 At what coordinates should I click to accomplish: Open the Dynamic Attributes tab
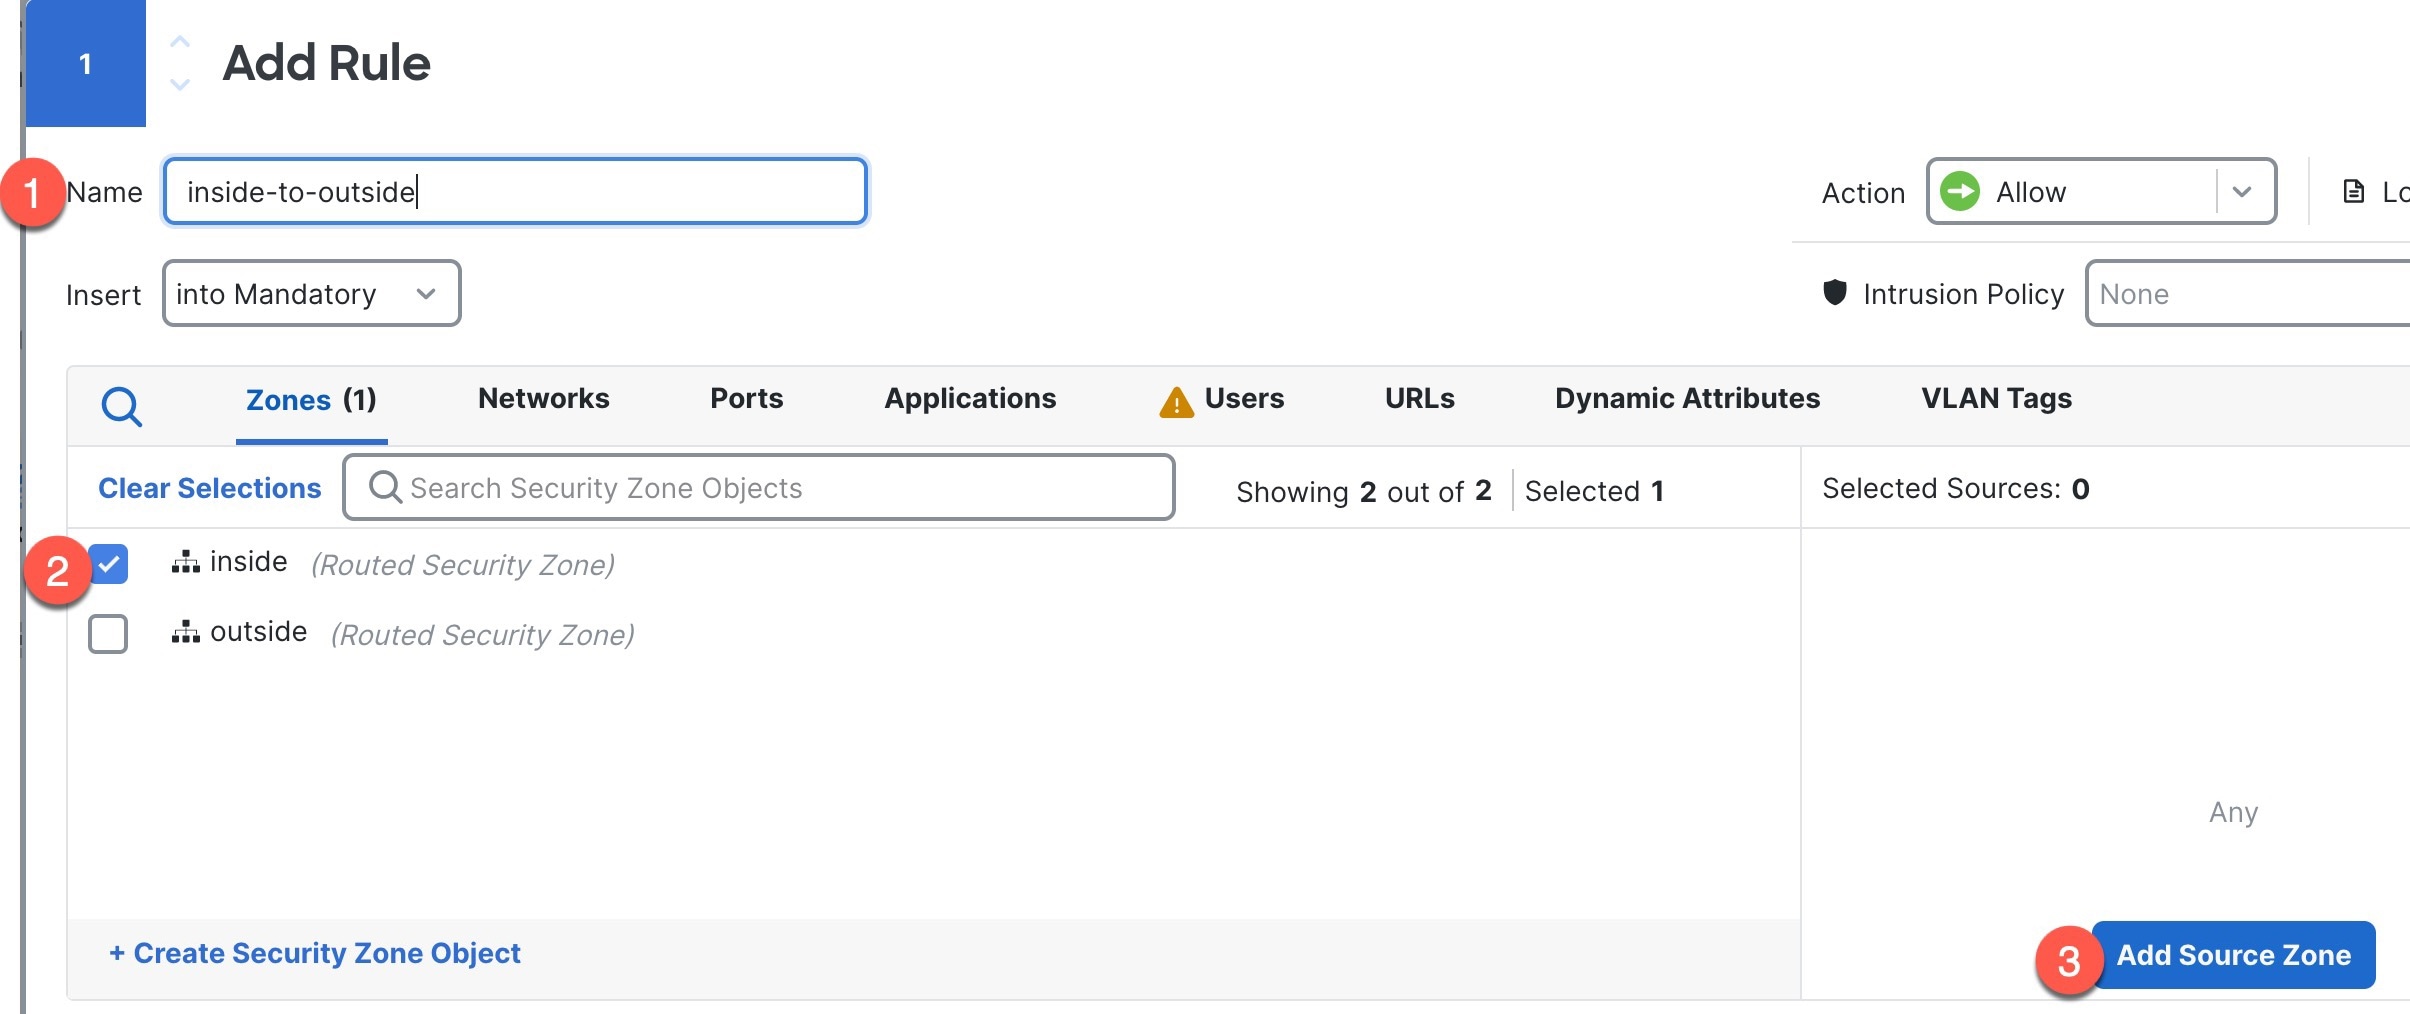click(1687, 398)
